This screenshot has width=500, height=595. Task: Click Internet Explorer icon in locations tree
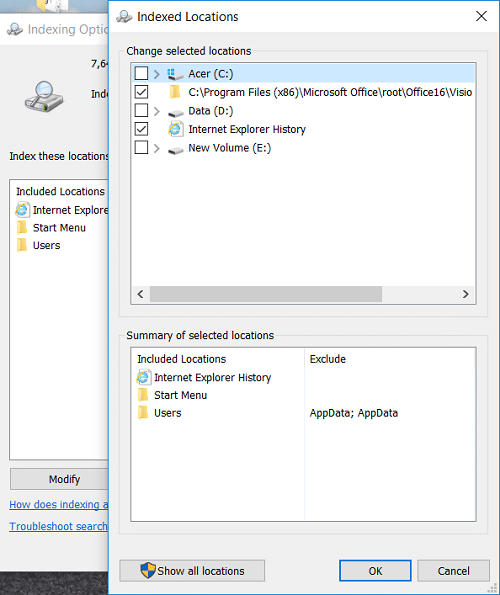tap(175, 129)
